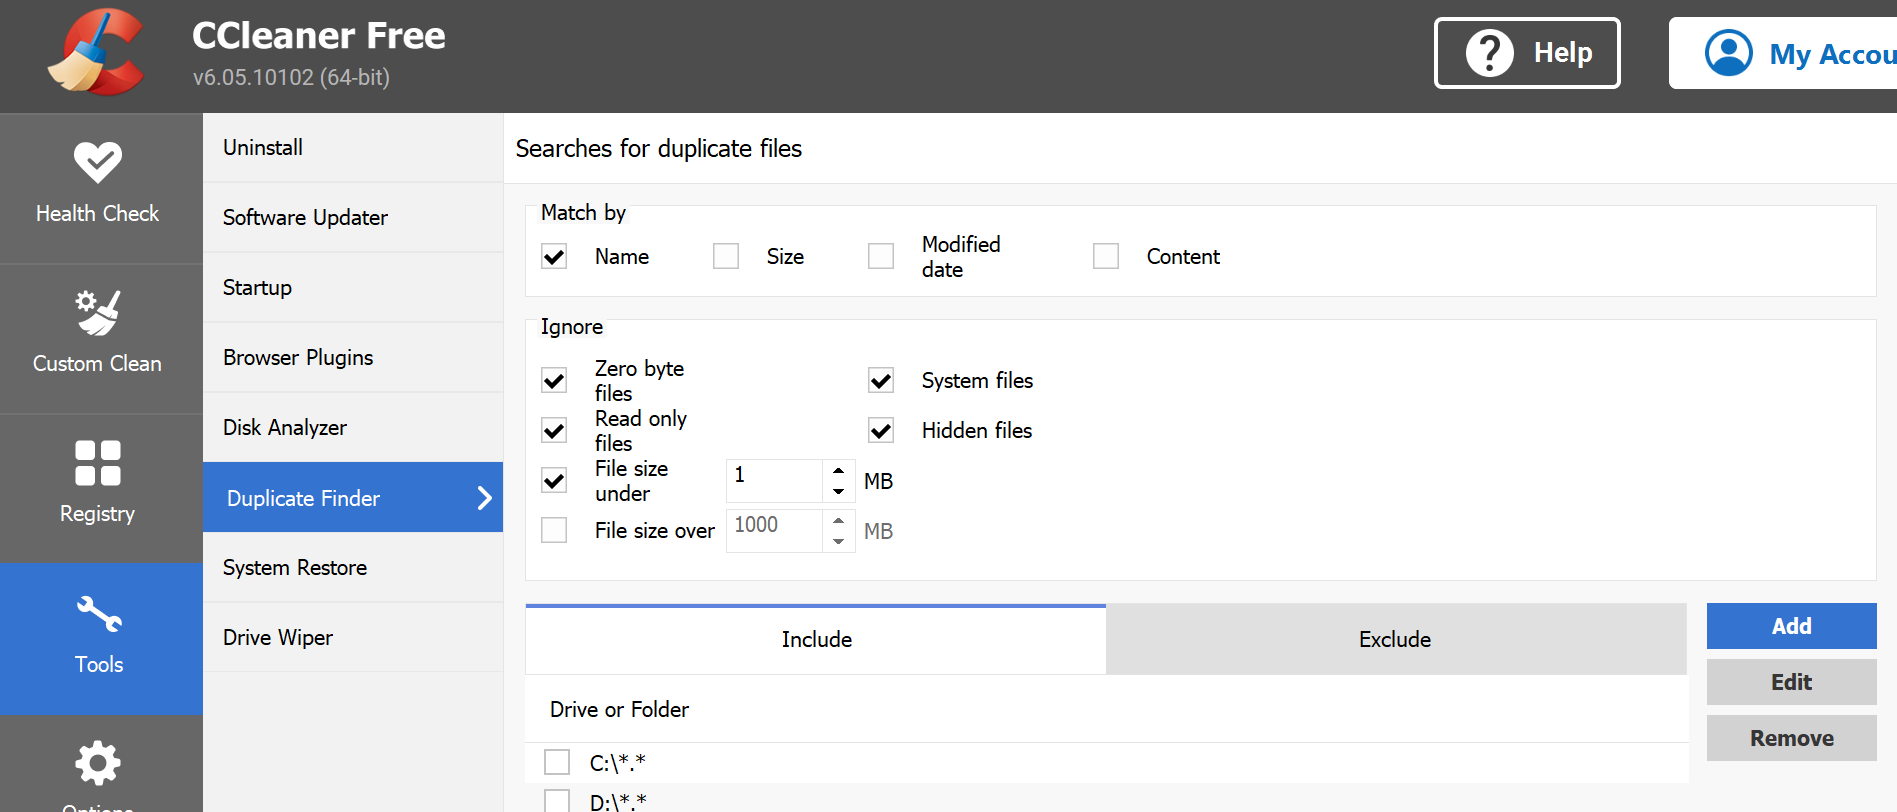Open Options gear icon

98,764
